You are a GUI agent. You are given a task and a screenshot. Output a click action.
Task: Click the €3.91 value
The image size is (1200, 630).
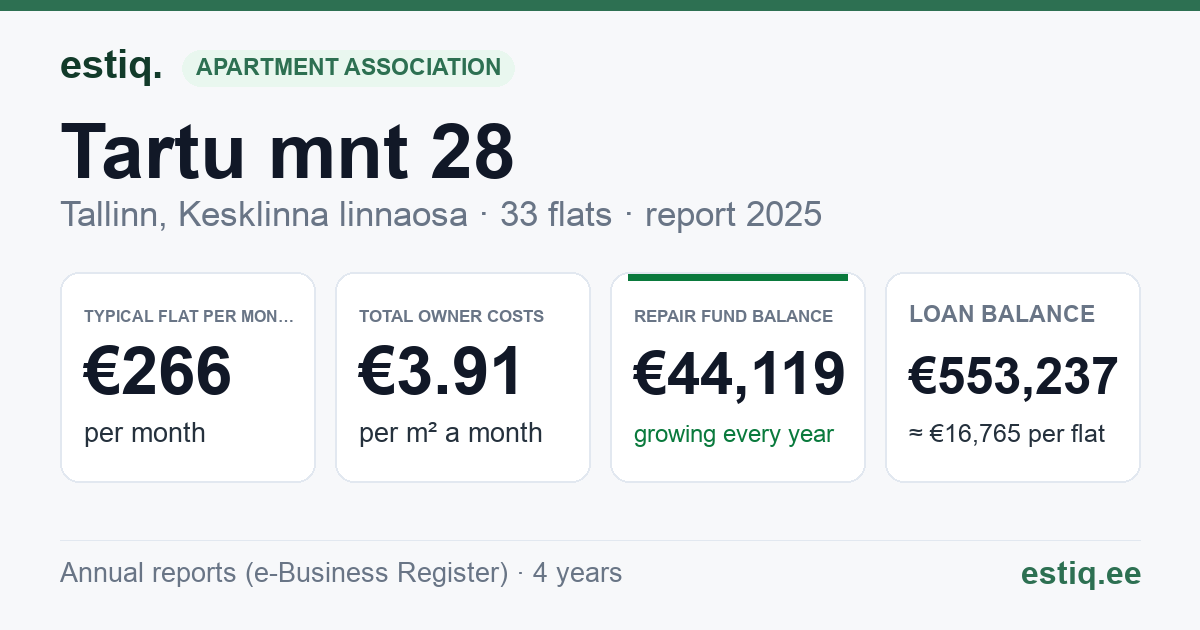pyautogui.click(x=441, y=371)
